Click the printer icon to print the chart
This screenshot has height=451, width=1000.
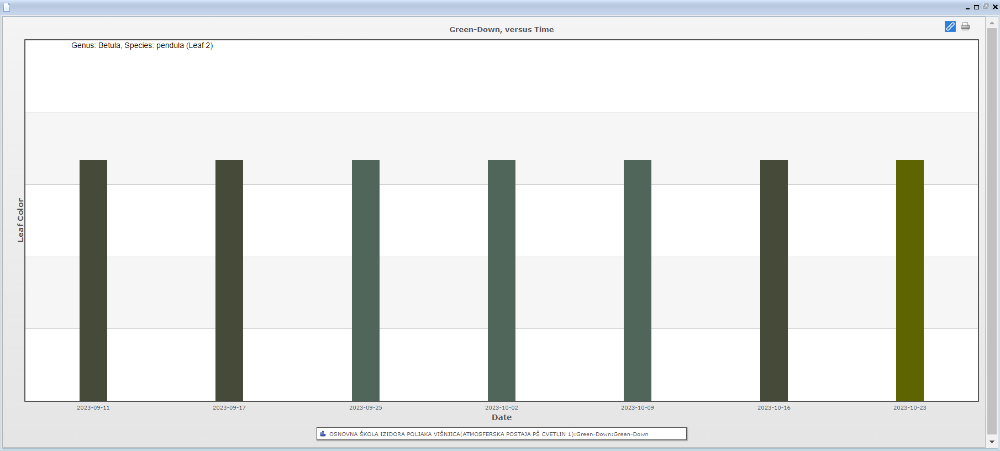coord(965,26)
